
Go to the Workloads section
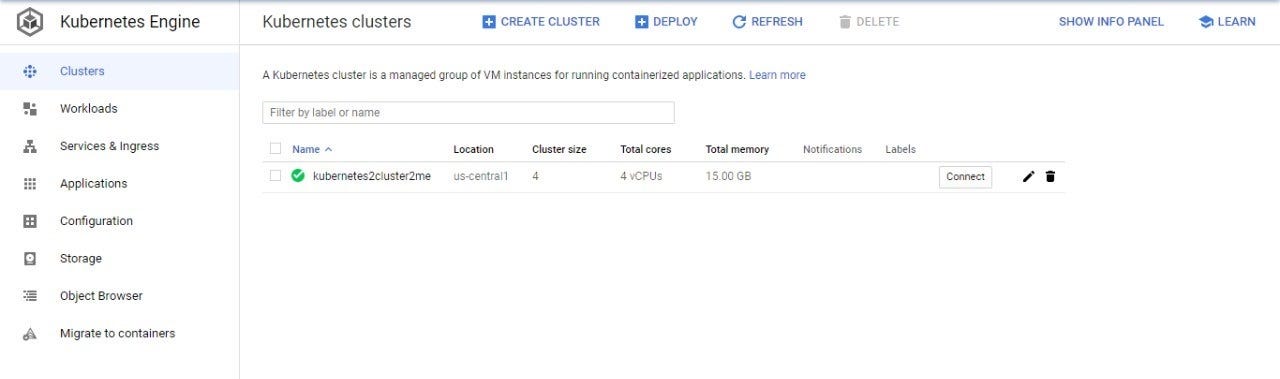pyautogui.click(x=88, y=109)
